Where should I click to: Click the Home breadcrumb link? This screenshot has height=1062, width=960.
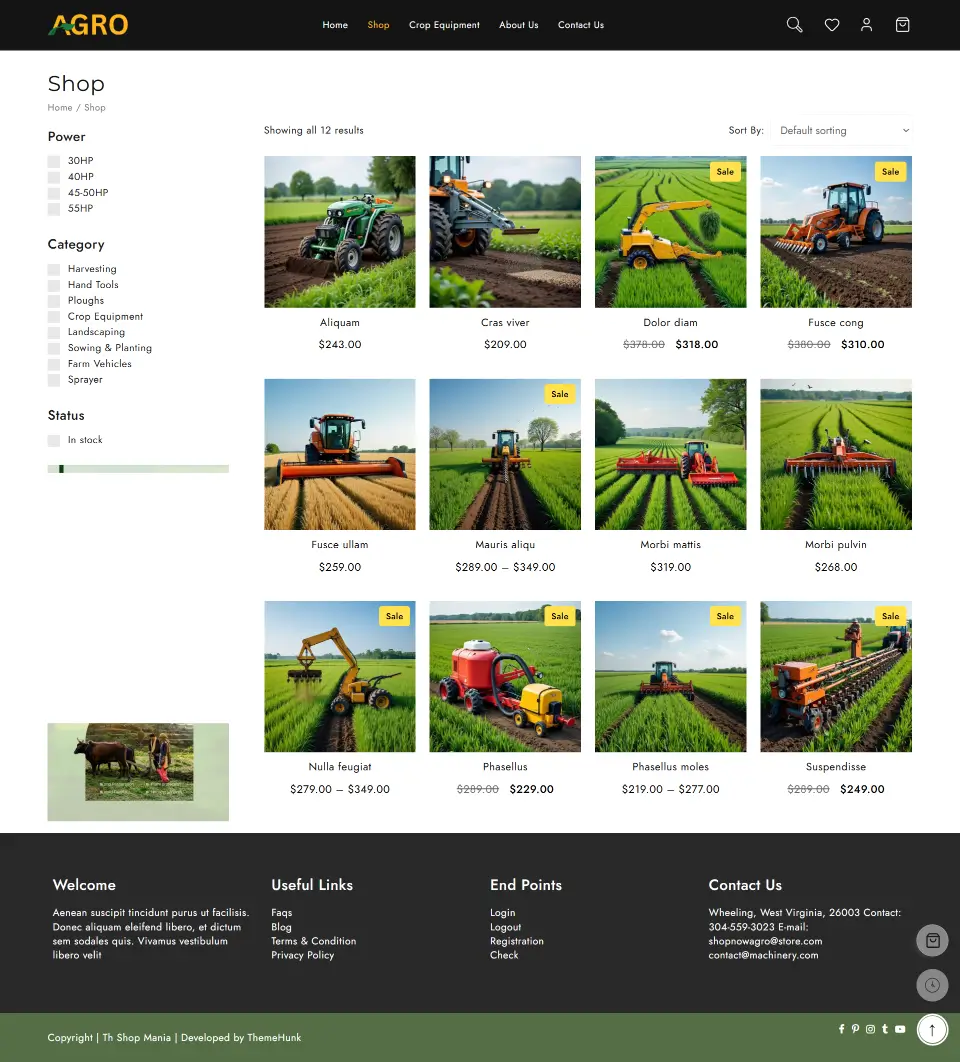(x=60, y=108)
